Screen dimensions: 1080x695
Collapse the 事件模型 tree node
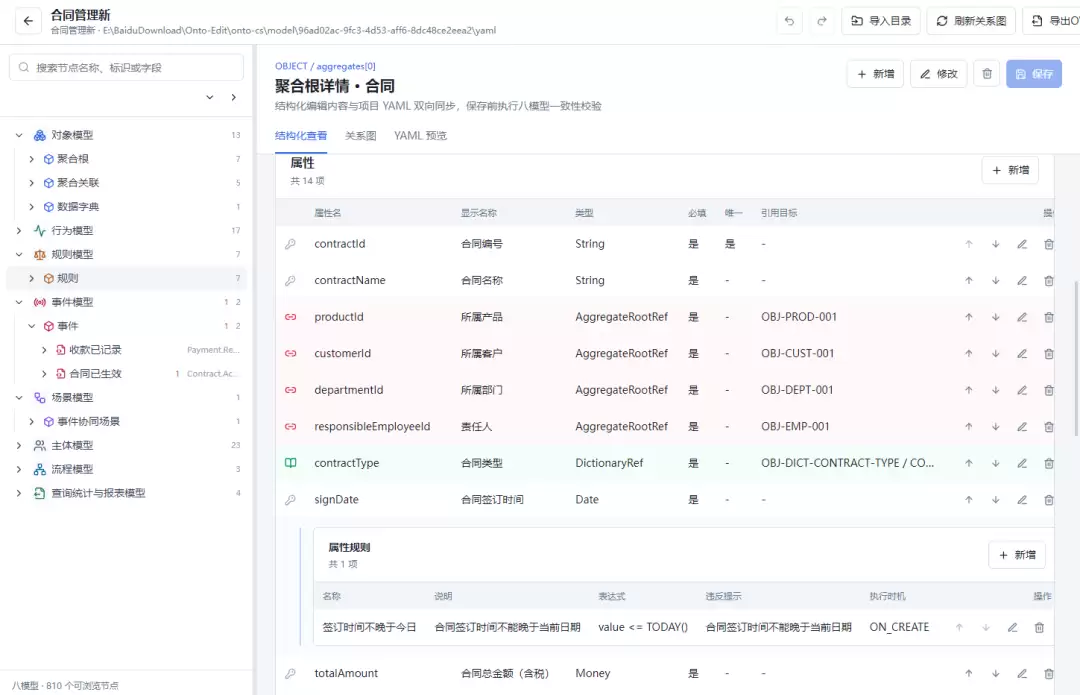point(19,302)
